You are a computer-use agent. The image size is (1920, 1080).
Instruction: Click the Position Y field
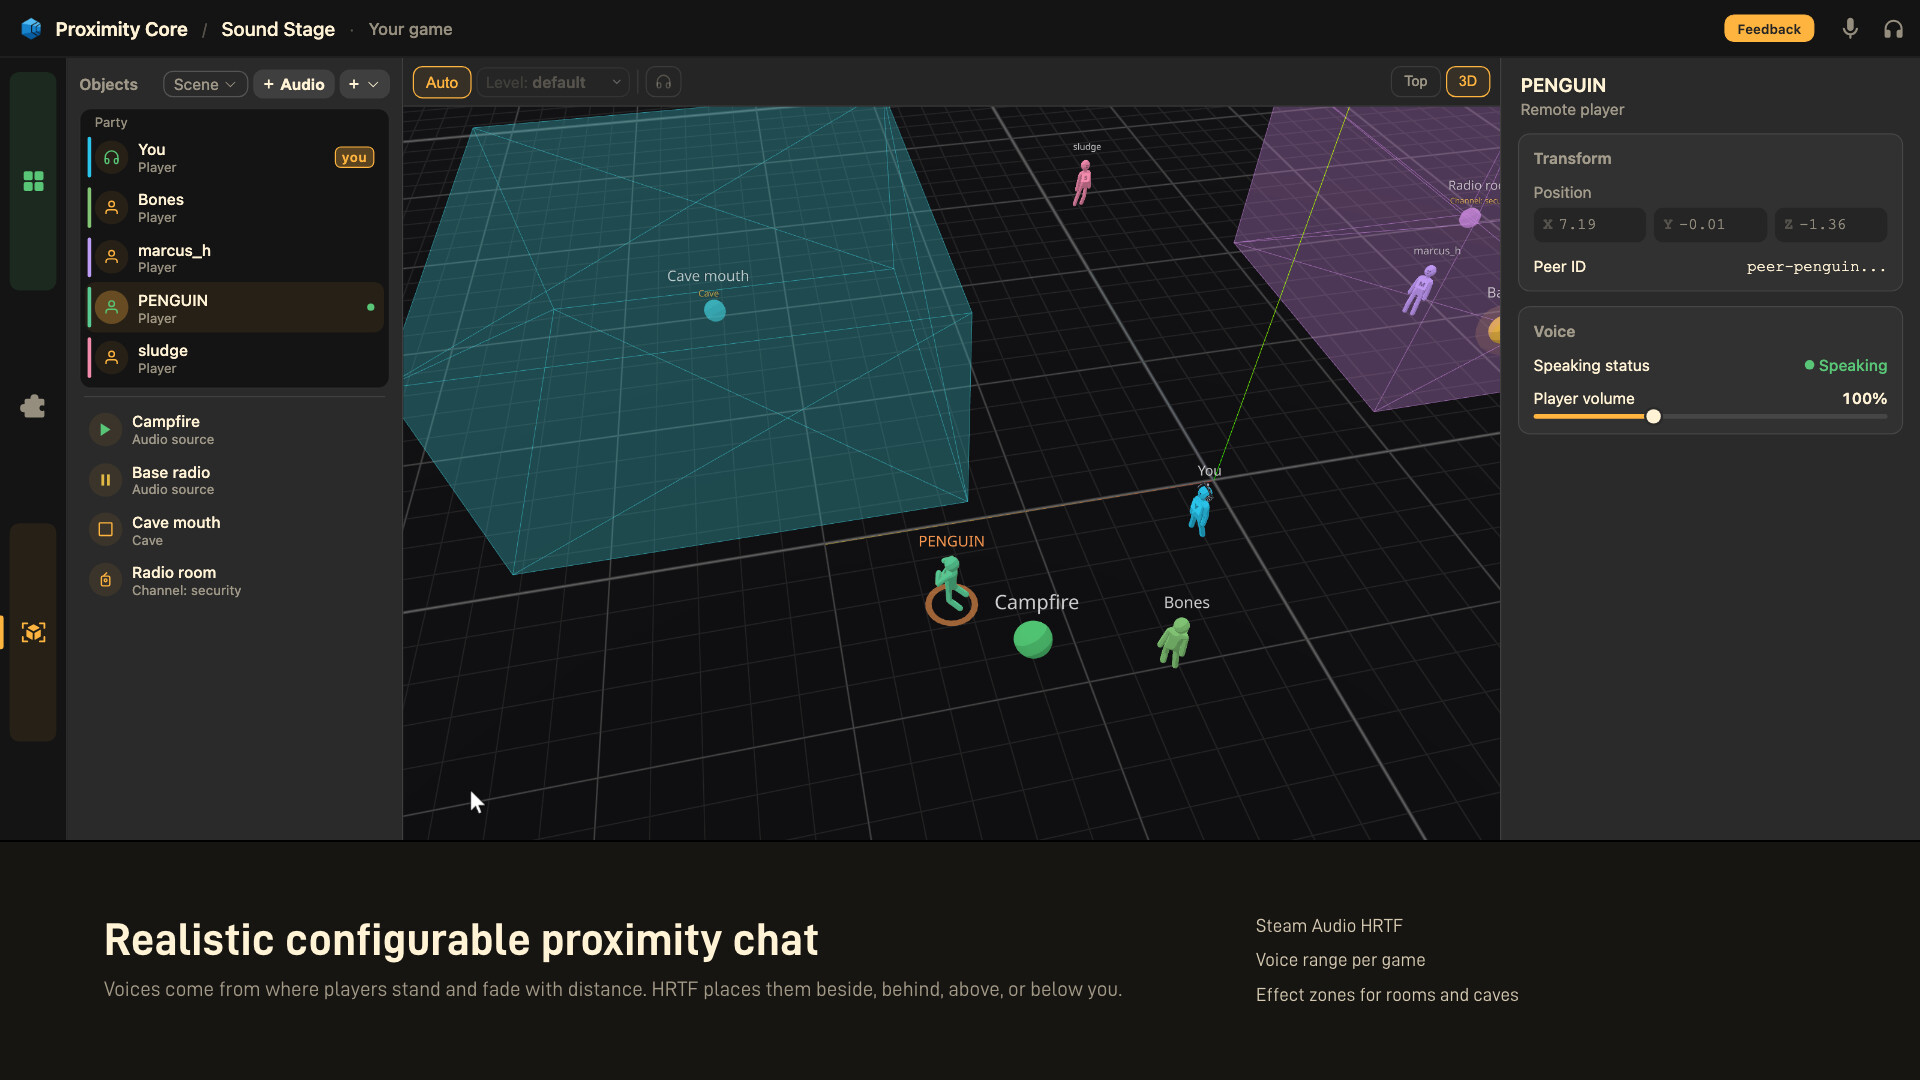(x=1710, y=224)
